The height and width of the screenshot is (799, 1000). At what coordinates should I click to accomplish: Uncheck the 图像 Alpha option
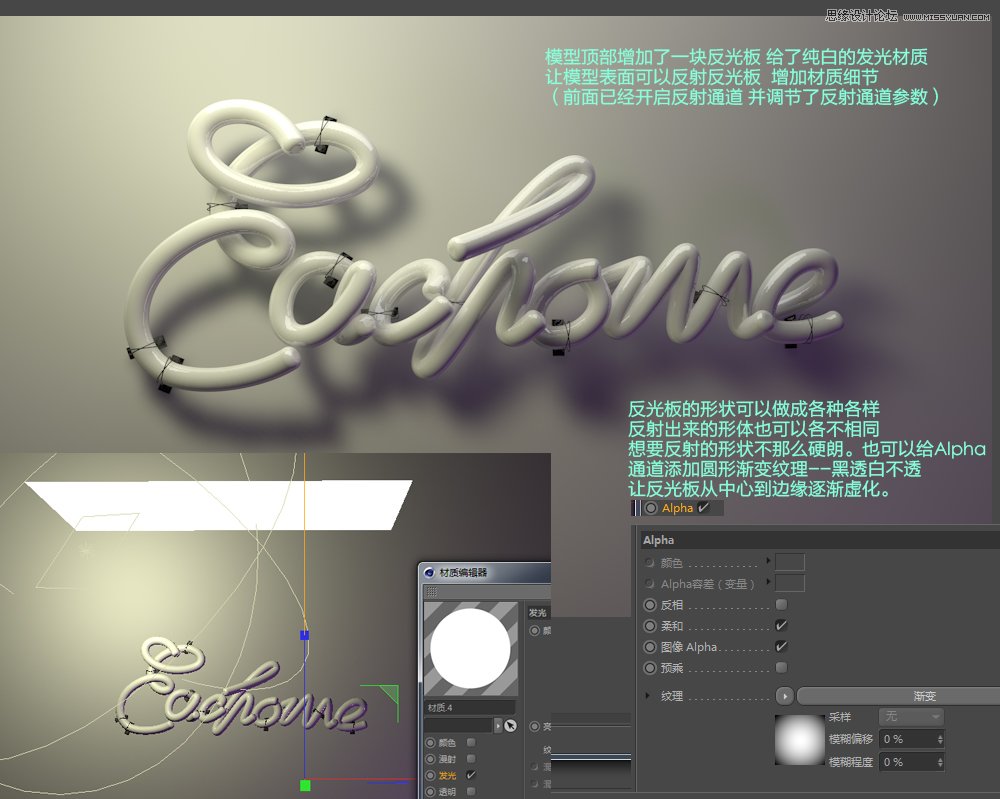coord(780,646)
